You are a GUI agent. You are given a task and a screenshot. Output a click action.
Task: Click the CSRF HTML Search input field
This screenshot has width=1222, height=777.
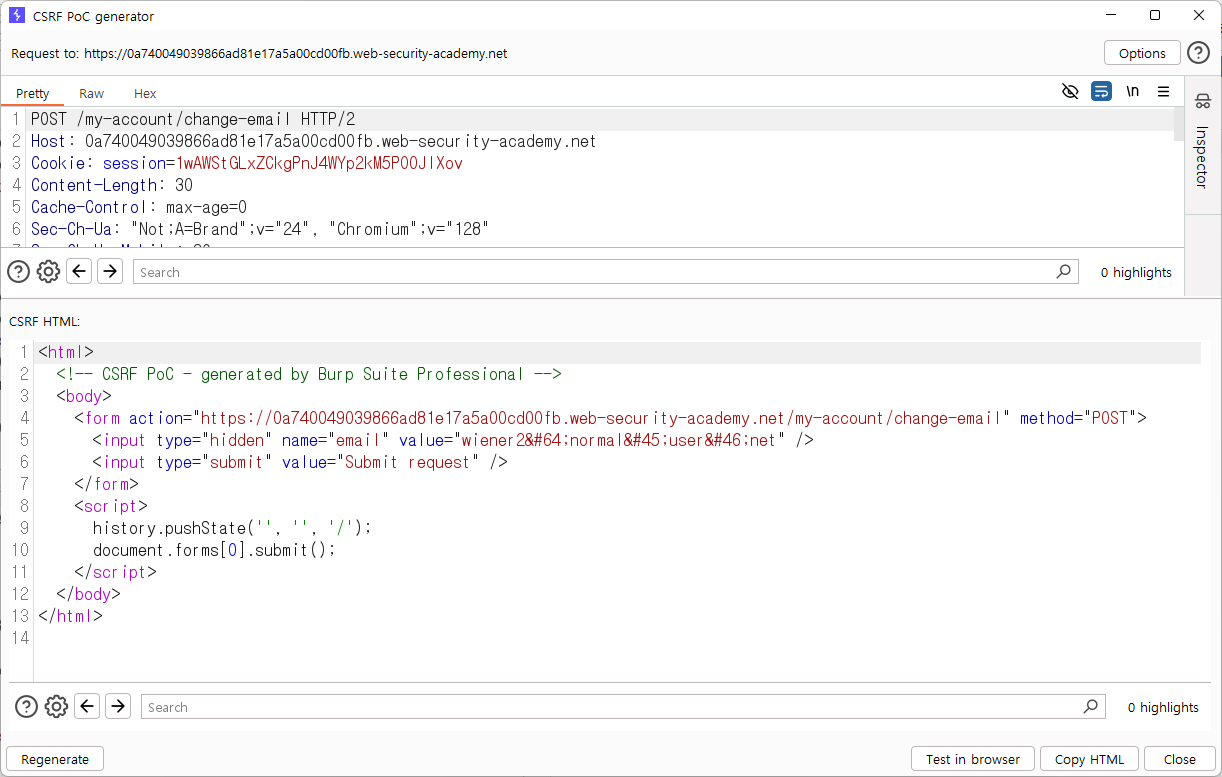pyautogui.click(x=623, y=707)
